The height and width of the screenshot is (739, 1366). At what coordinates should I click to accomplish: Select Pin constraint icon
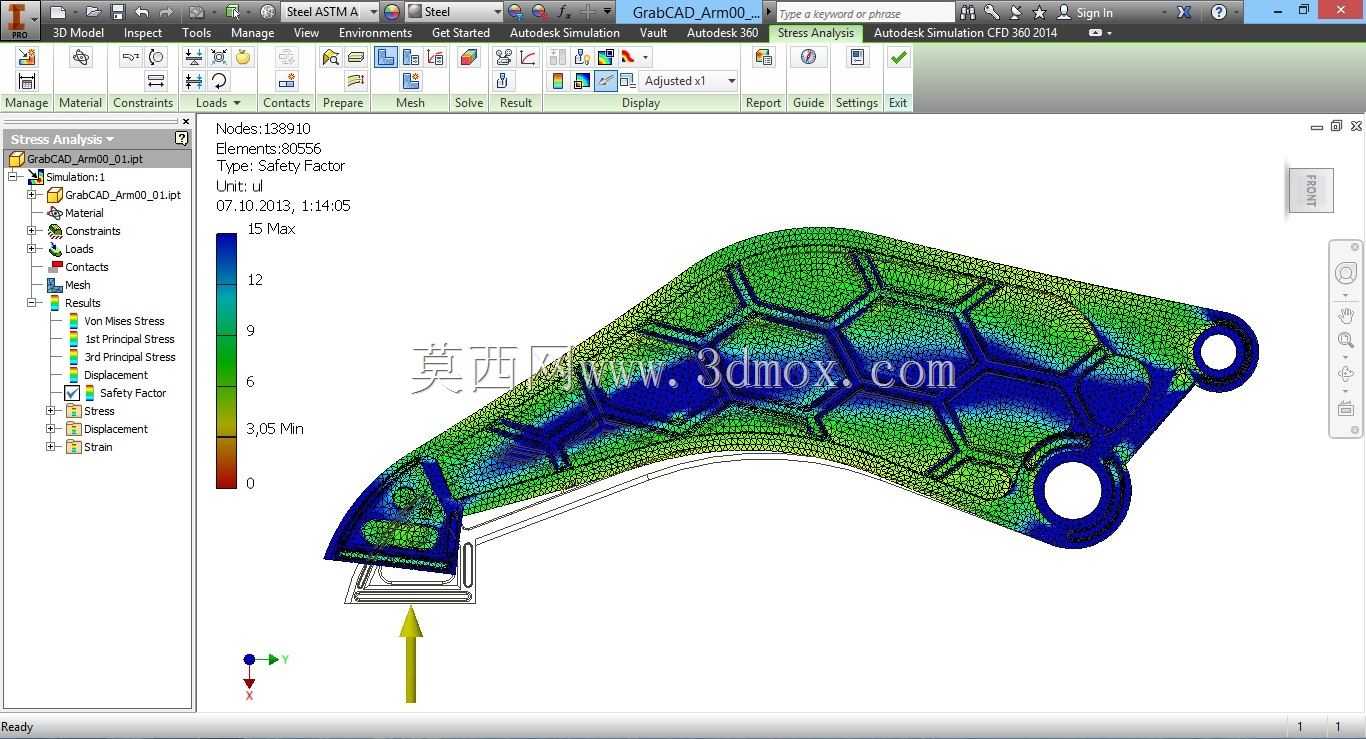pyautogui.click(x=156, y=57)
